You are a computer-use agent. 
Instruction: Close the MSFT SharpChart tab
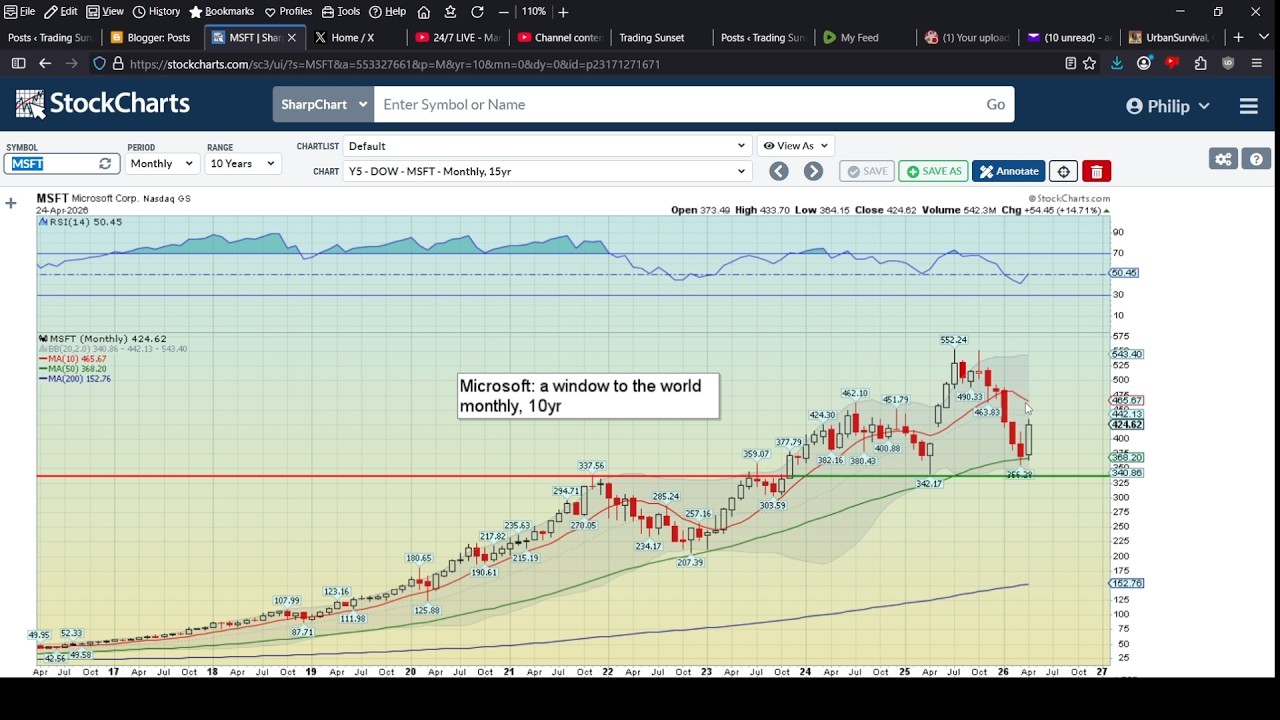(x=292, y=38)
